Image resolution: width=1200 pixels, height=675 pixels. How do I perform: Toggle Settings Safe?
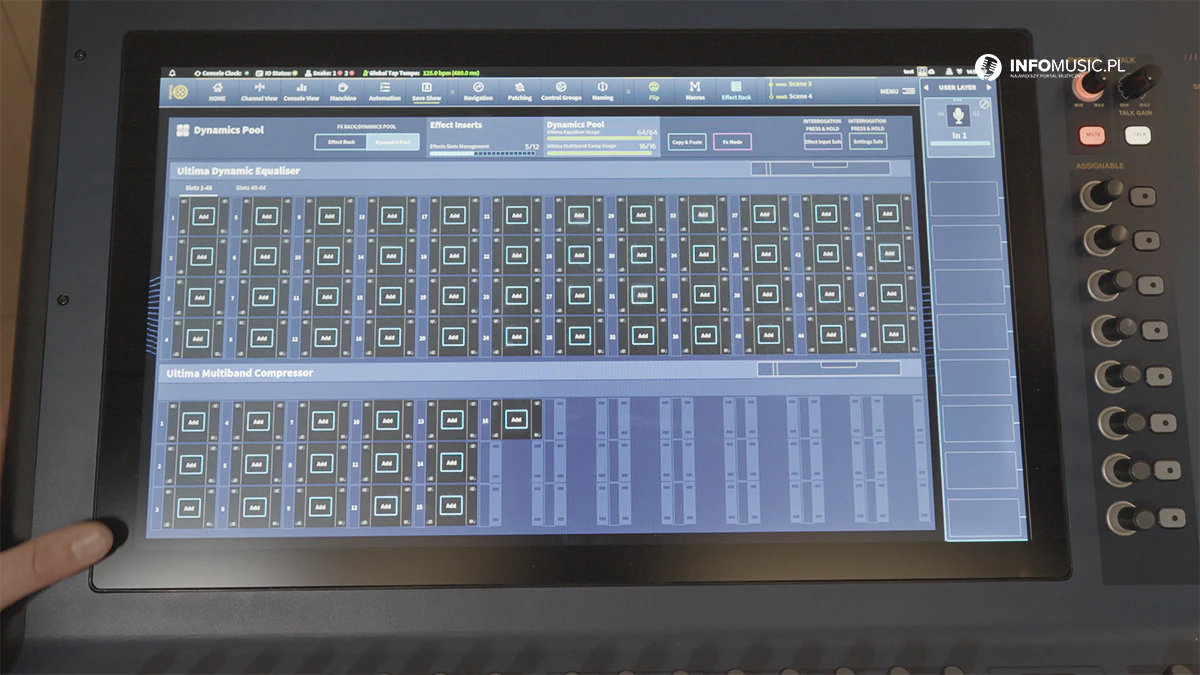tap(867, 142)
